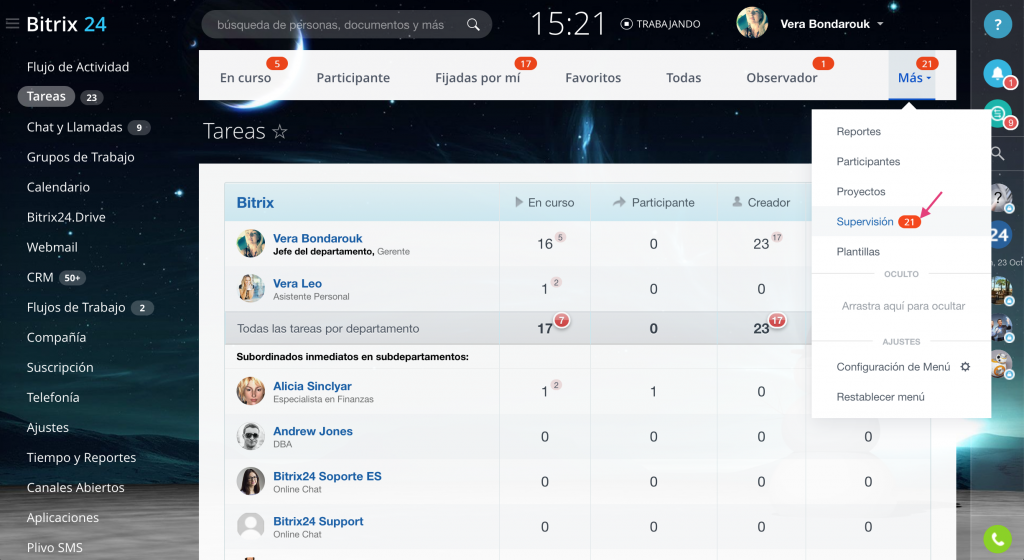Click the green phone call button

pyautogui.click(x=997, y=539)
